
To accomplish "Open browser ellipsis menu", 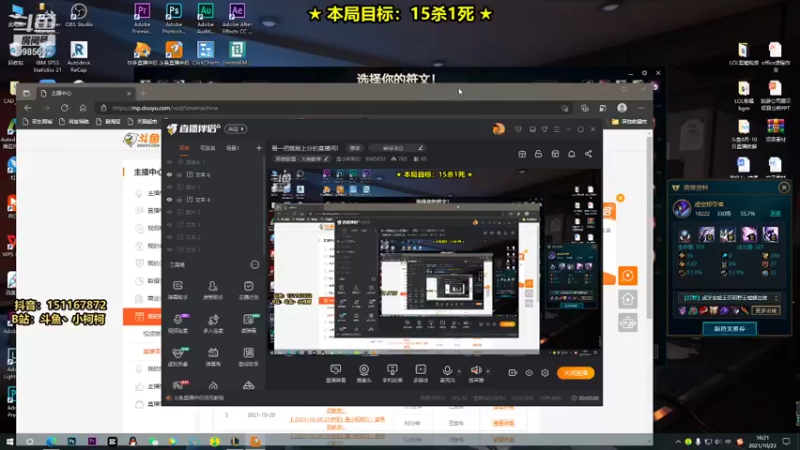I will pyautogui.click(x=641, y=108).
